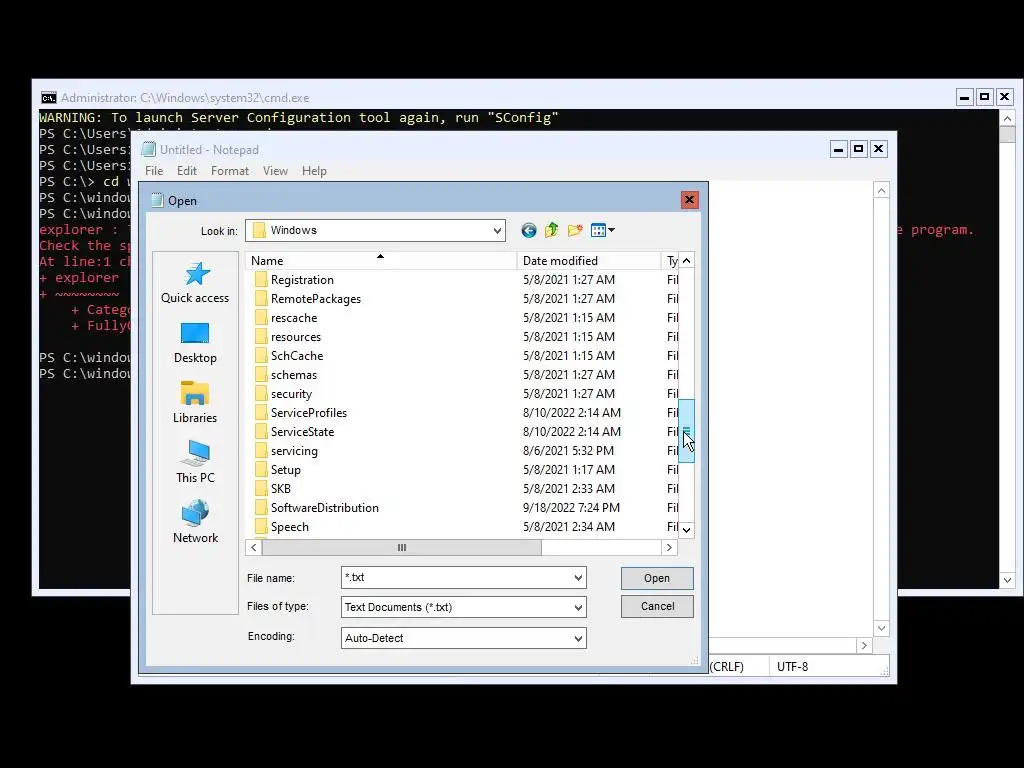
Task: Open Notepad Format menu
Action: click(x=230, y=170)
